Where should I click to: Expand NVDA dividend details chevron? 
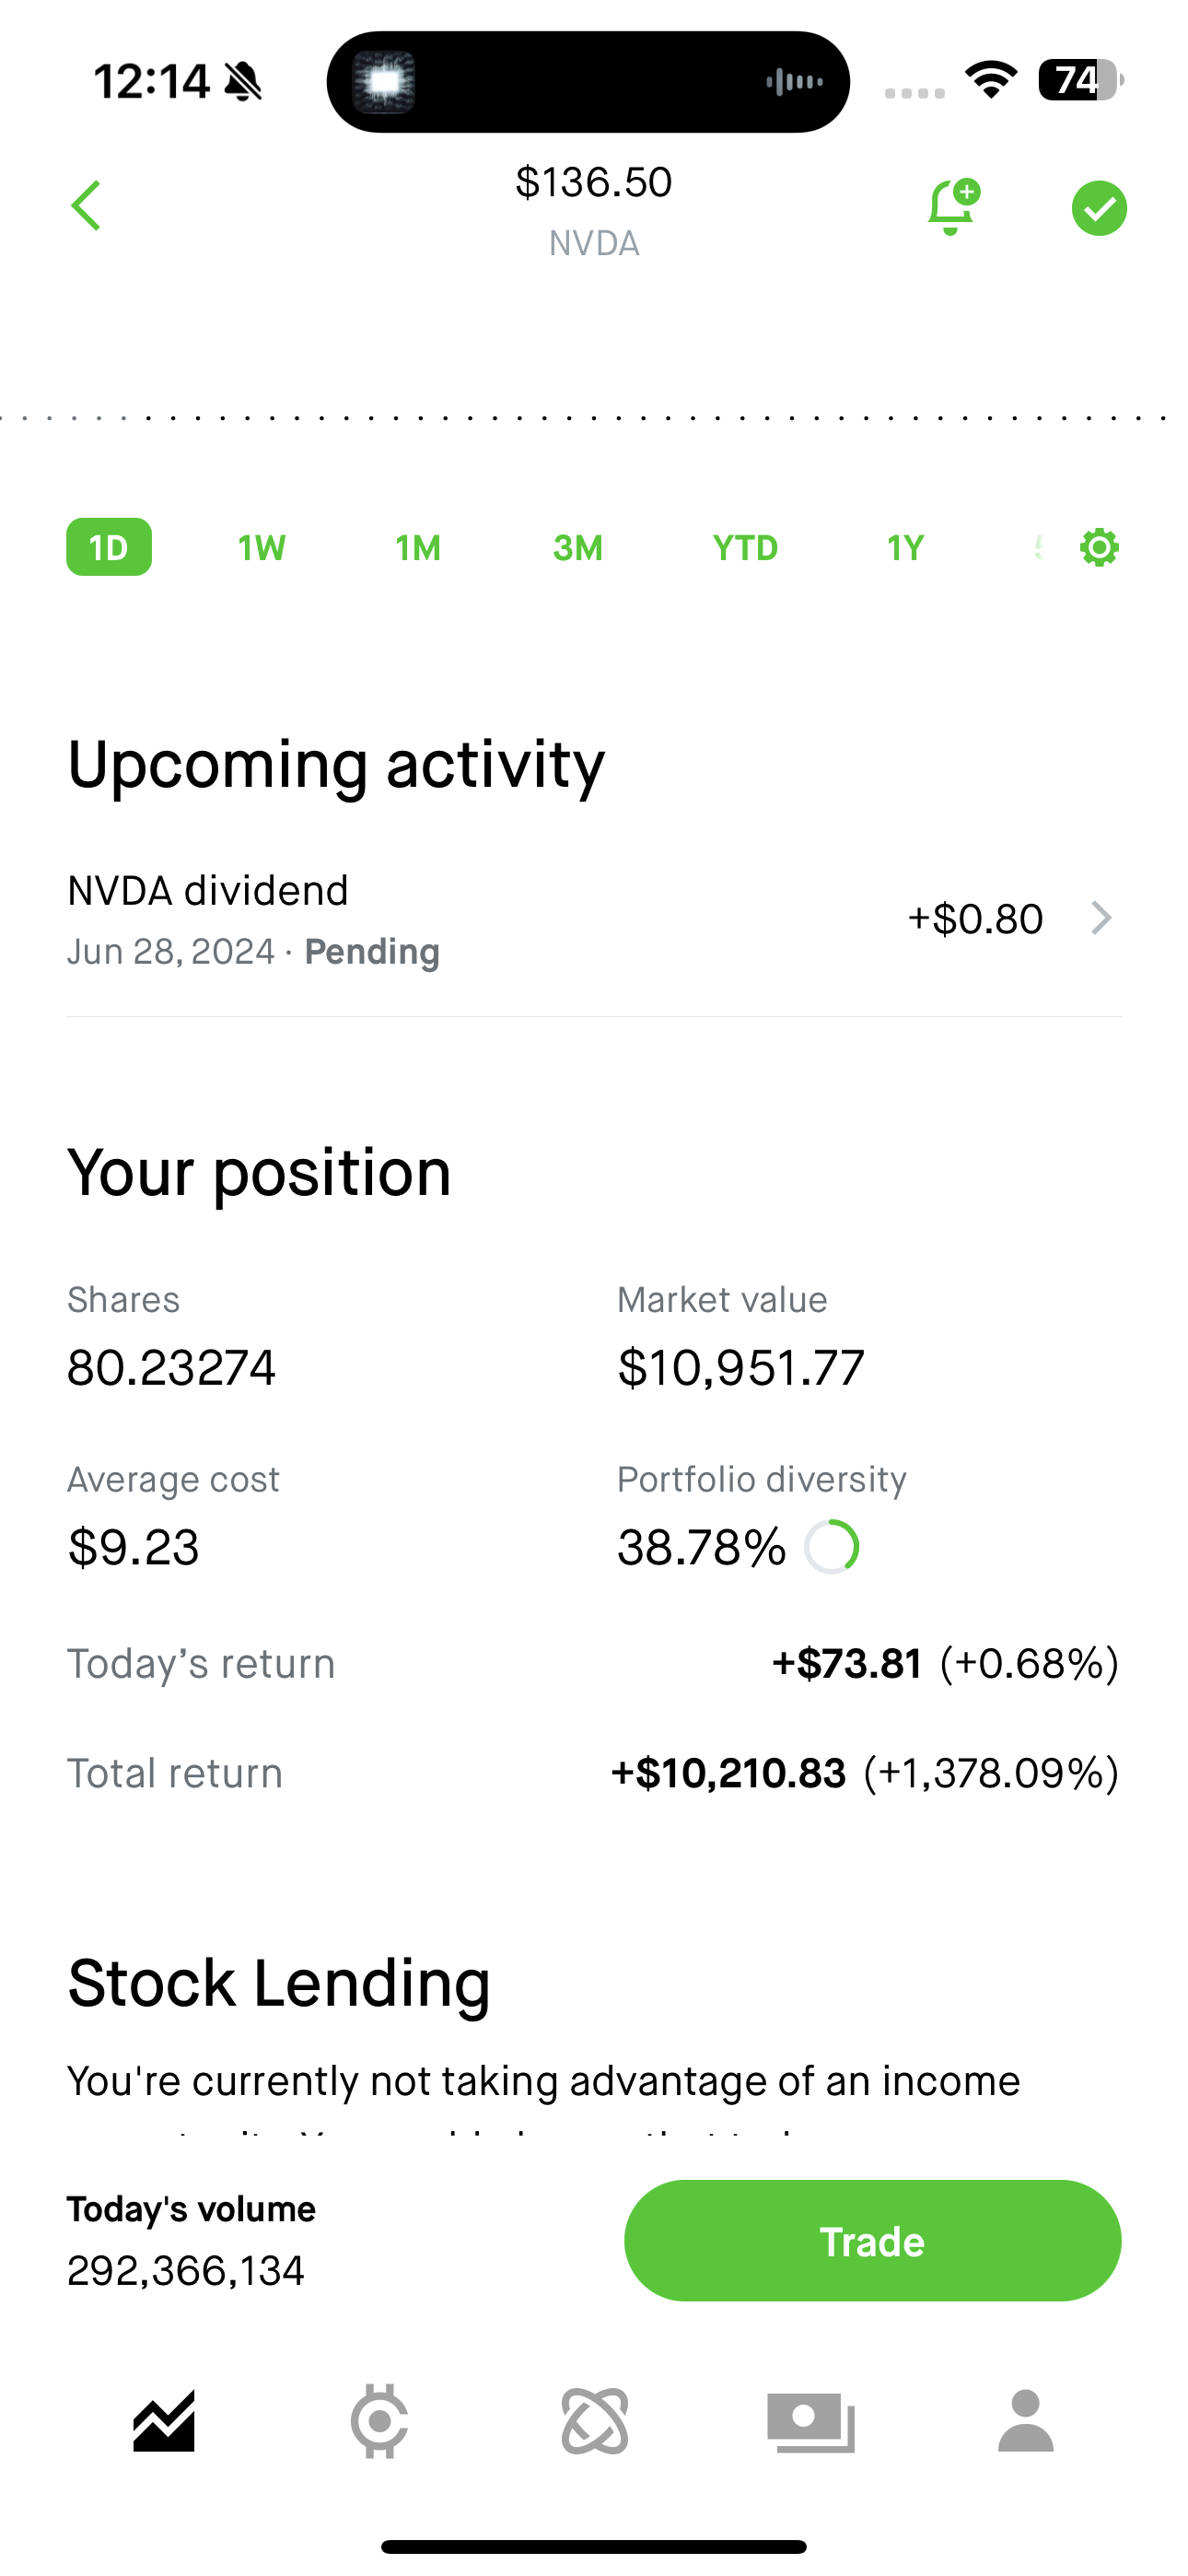(1100, 918)
